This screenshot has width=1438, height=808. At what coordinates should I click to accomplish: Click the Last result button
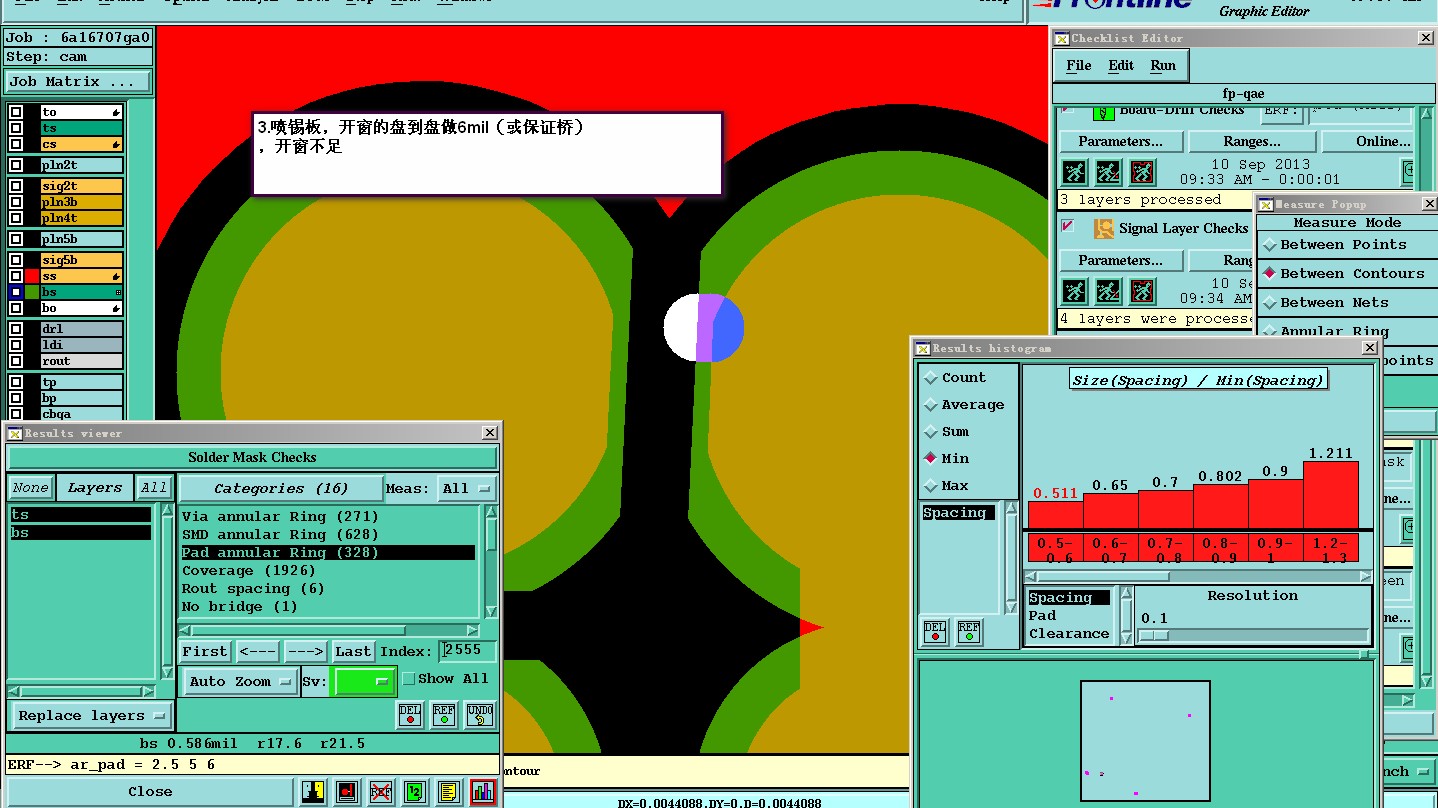coord(353,652)
